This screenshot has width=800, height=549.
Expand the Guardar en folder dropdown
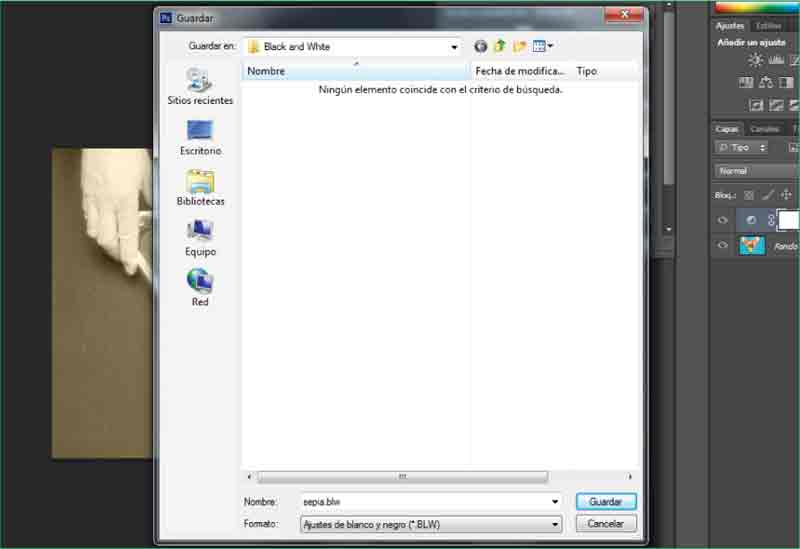454,47
